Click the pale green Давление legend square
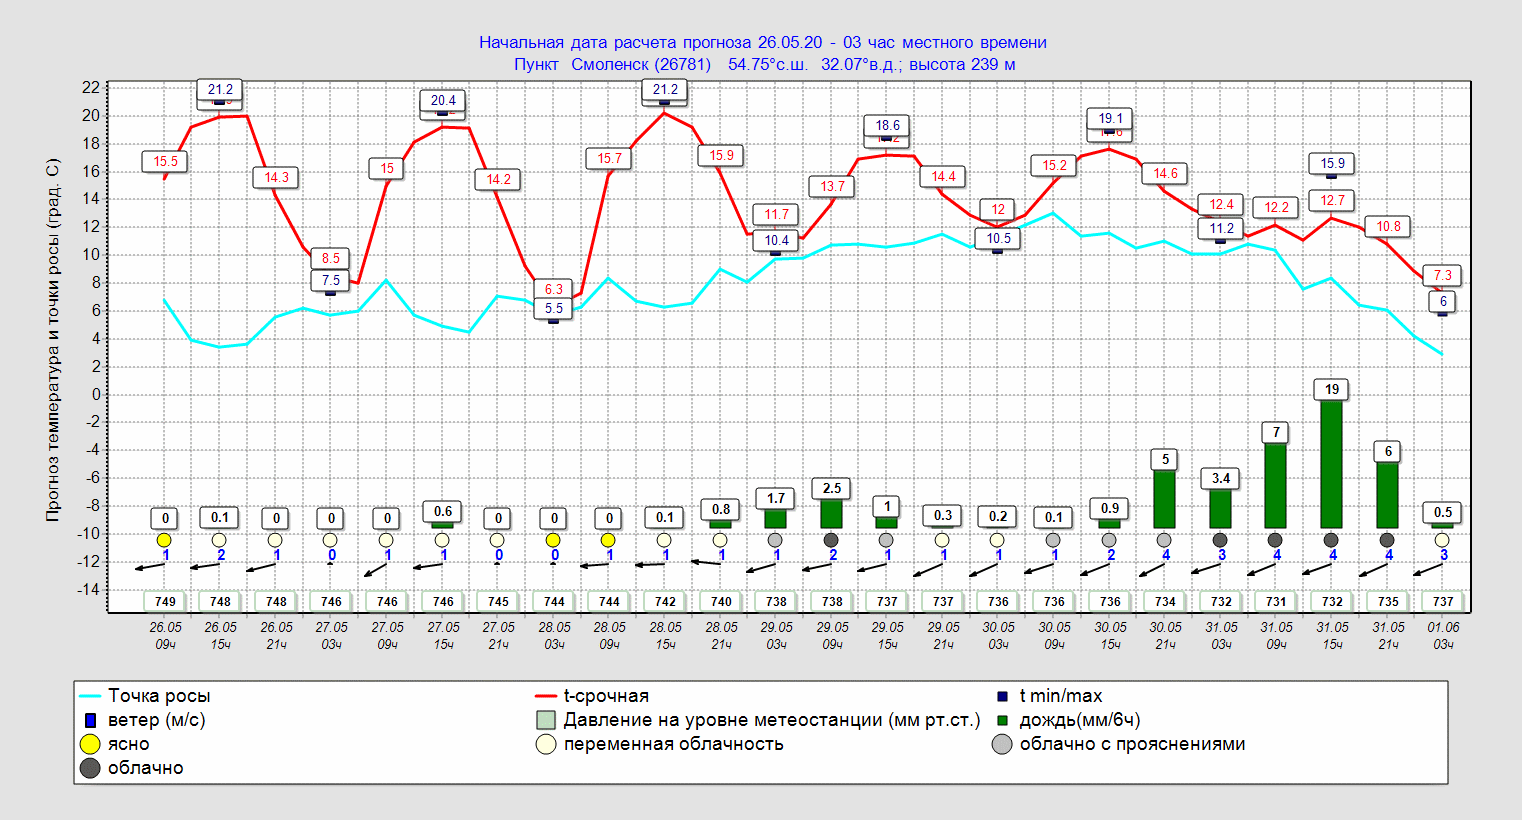This screenshot has width=1522, height=820. [545, 720]
